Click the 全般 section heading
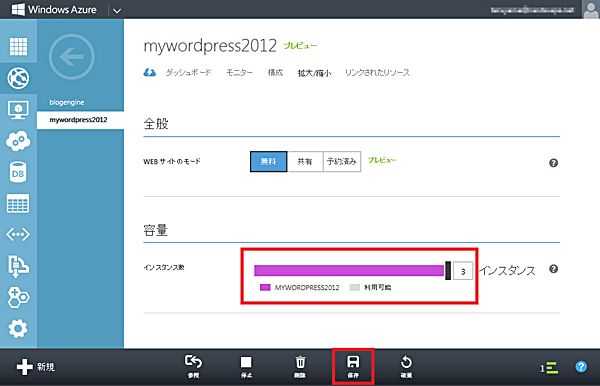The image size is (600, 386). [156, 124]
